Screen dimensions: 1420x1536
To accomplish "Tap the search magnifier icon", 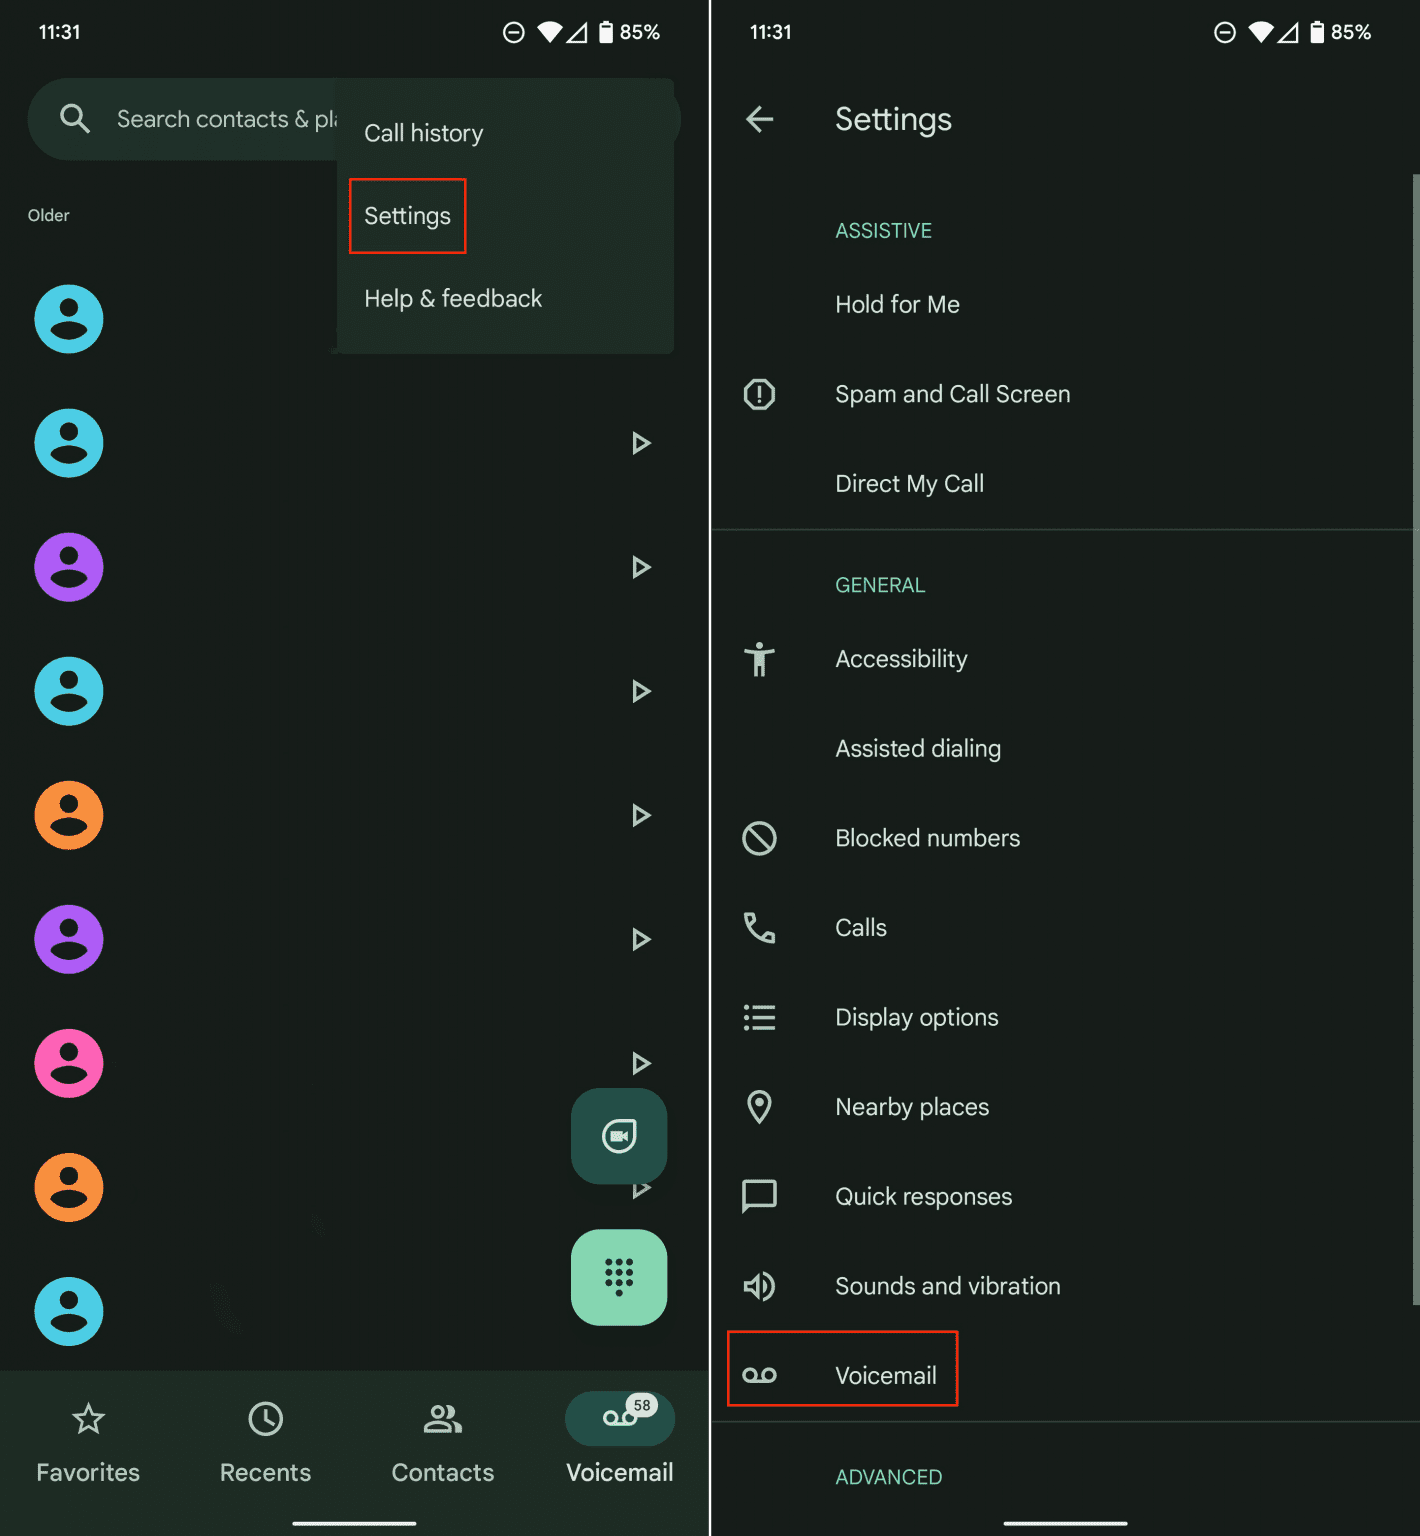I will point(75,118).
